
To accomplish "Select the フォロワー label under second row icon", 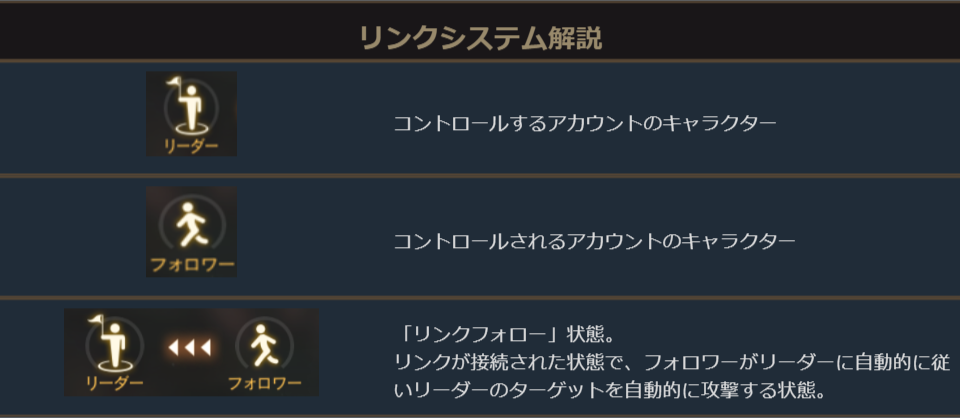I will [x=191, y=266].
